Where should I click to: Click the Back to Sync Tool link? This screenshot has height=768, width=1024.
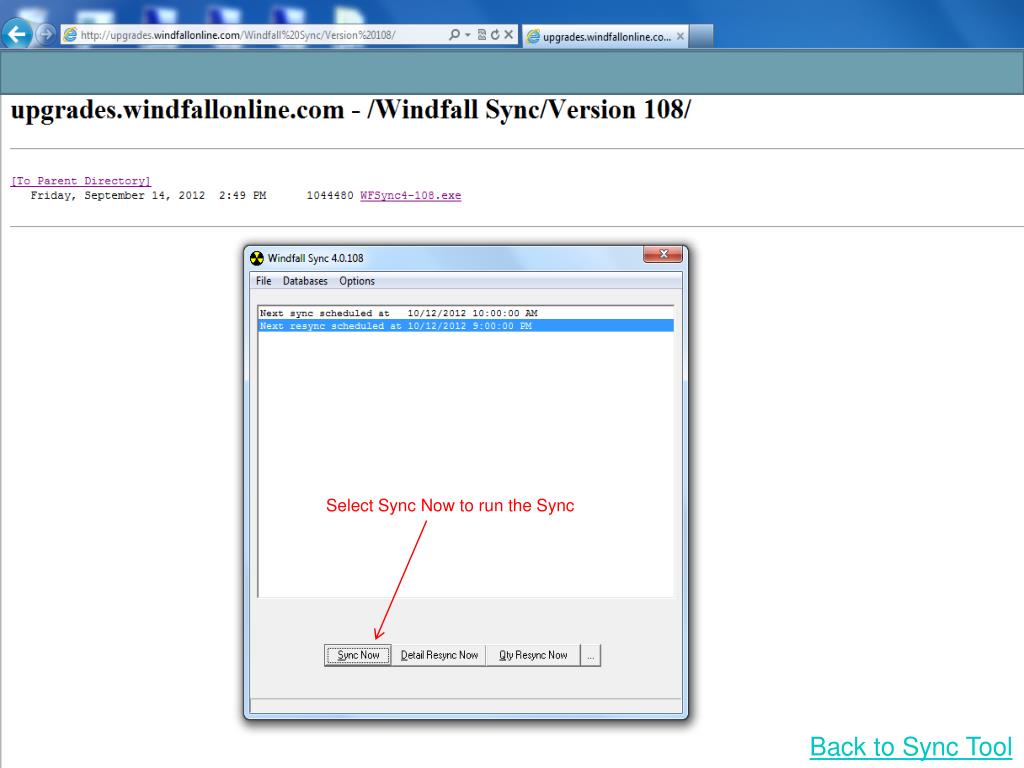coord(911,746)
